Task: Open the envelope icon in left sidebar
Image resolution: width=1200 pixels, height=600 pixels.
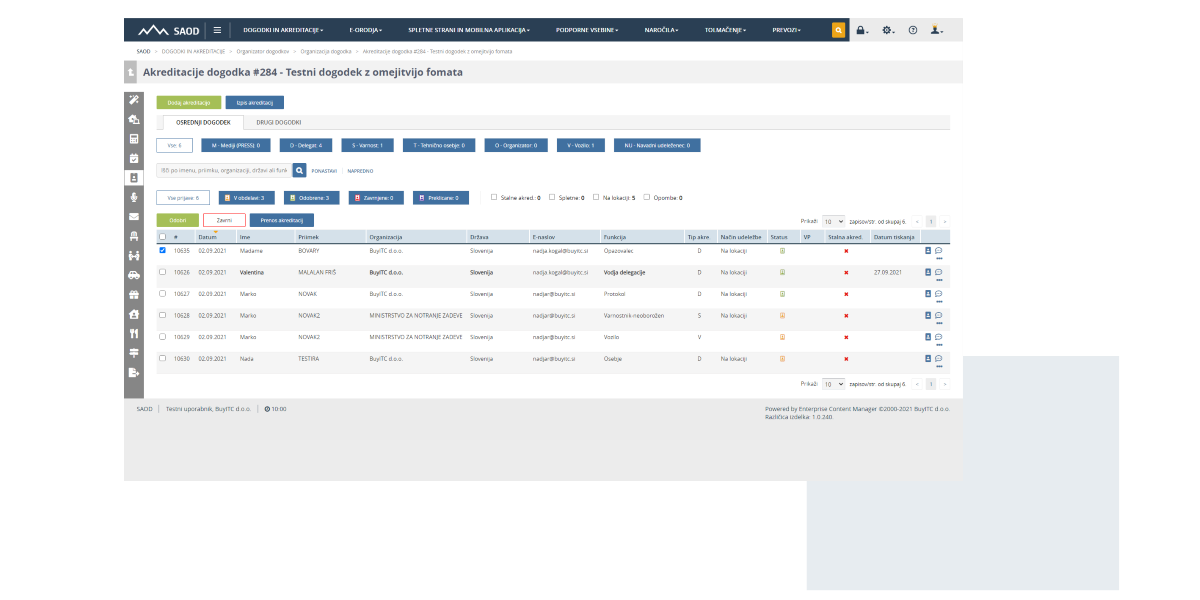Action: [x=134, y=216]
